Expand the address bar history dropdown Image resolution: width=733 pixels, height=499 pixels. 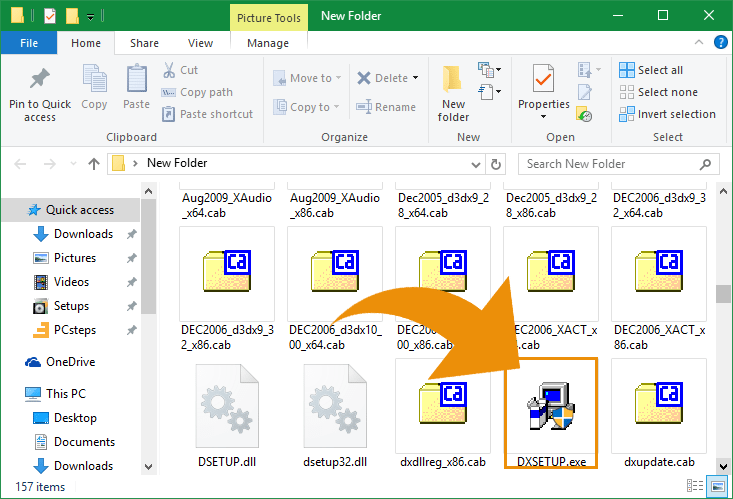475,164
